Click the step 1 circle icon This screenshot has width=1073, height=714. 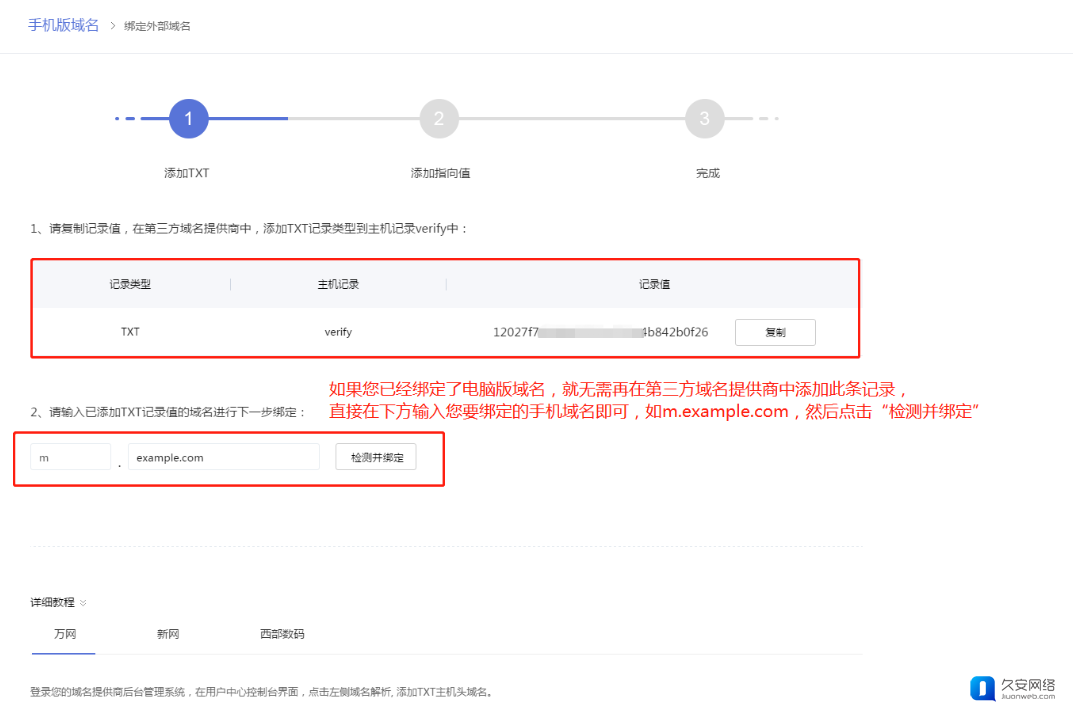pos(188,119)
